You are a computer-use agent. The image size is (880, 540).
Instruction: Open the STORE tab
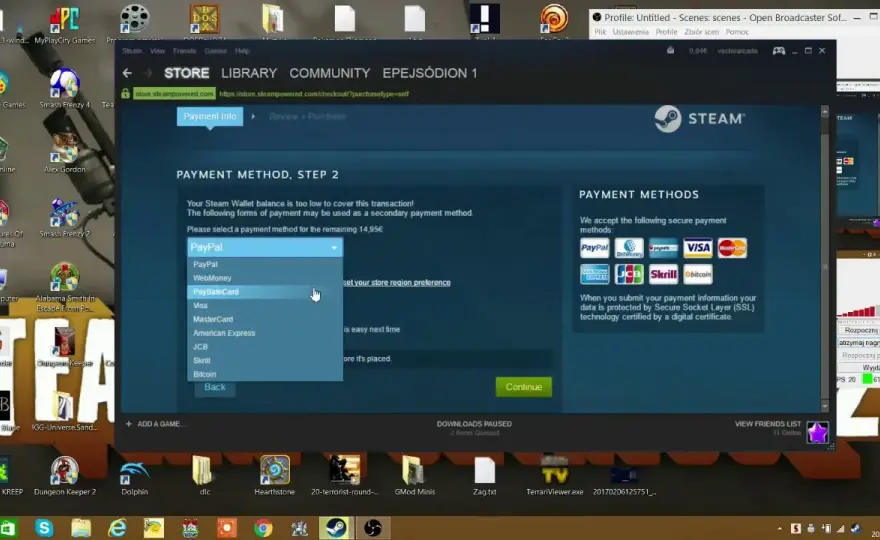pyautogui.click(x=186, y=73)
